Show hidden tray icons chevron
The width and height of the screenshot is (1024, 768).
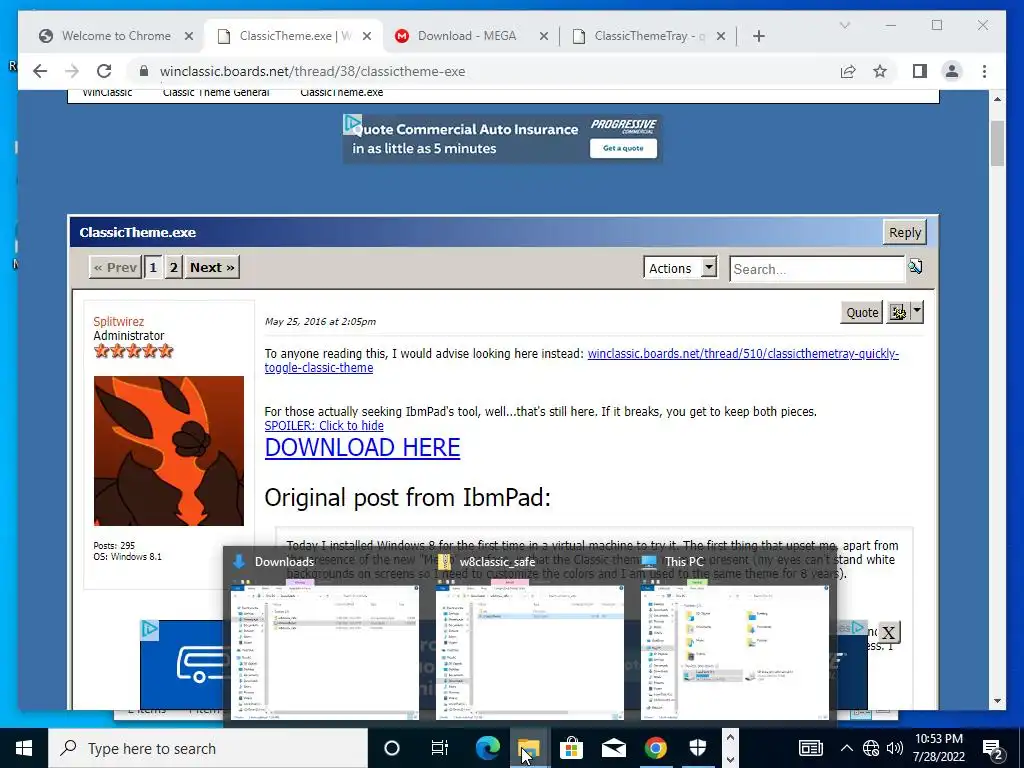click(846, 748)
